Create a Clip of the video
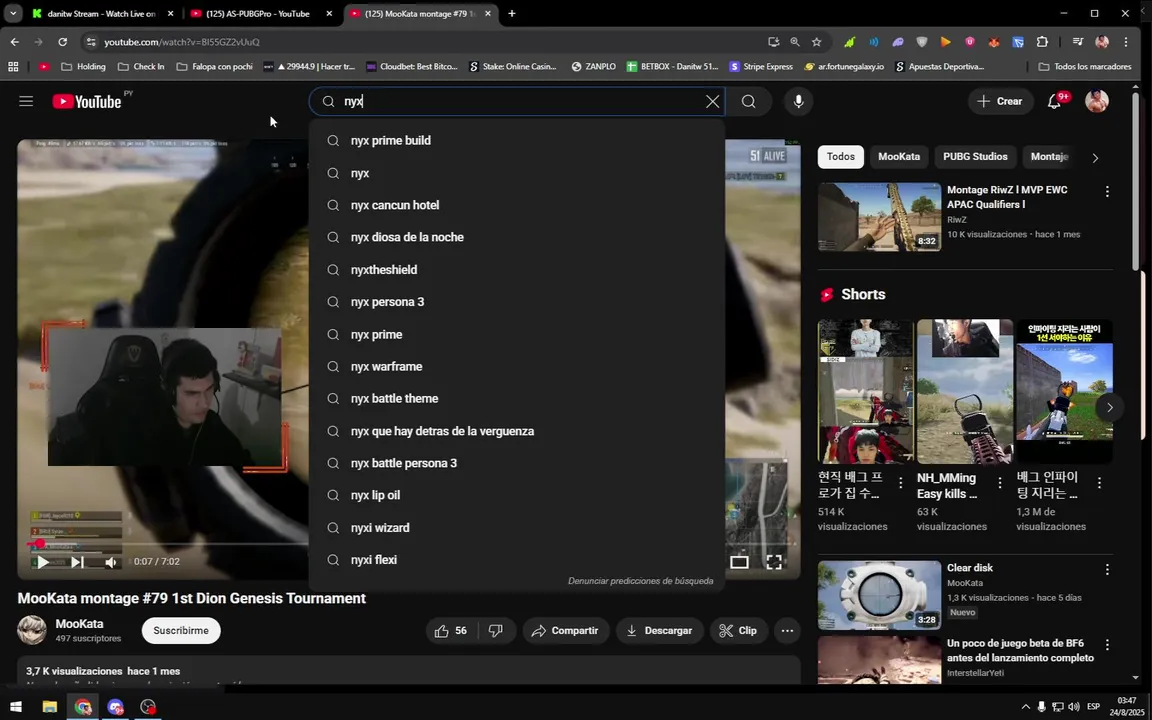1152x720 pixels. coord(738,630)
